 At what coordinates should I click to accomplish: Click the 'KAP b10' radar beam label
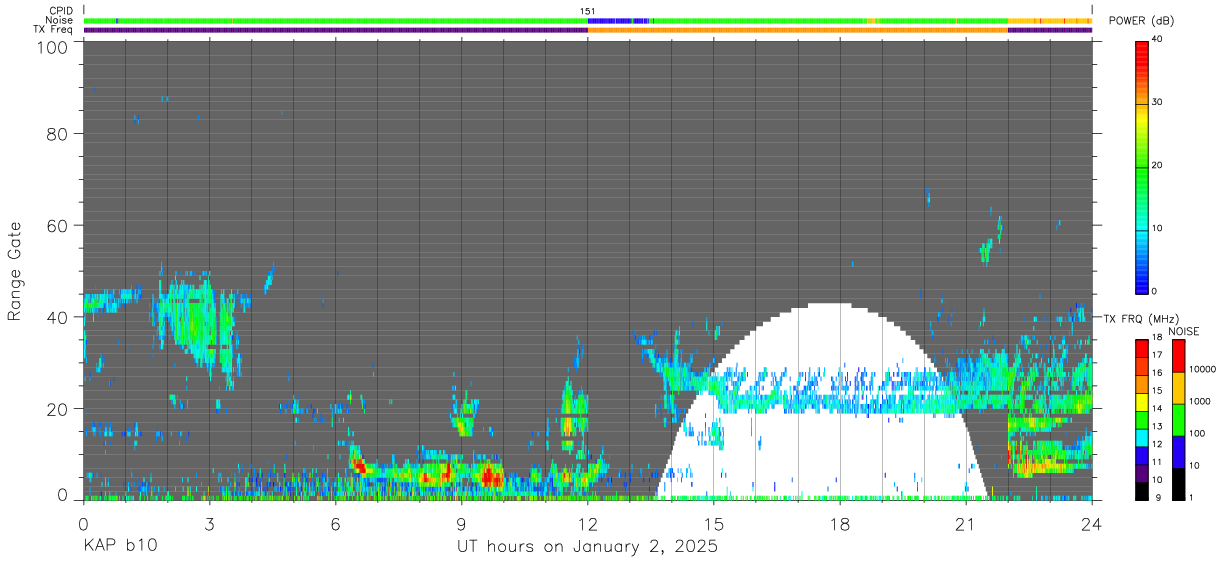(119, 547)
